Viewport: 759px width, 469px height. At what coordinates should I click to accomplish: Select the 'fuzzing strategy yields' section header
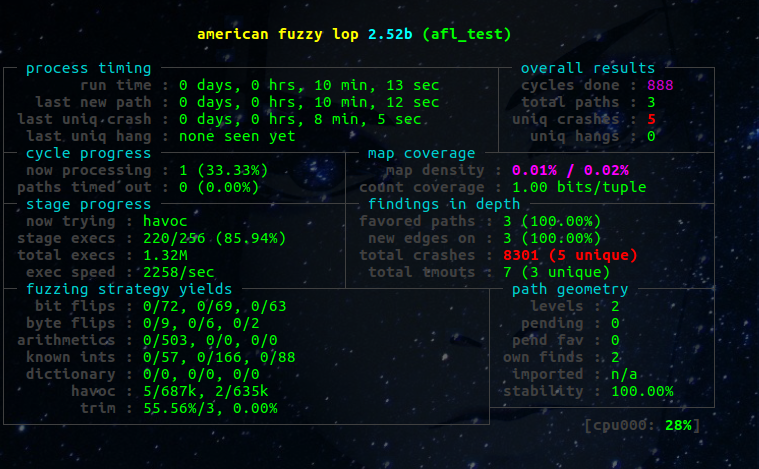[x=129, y=289]
